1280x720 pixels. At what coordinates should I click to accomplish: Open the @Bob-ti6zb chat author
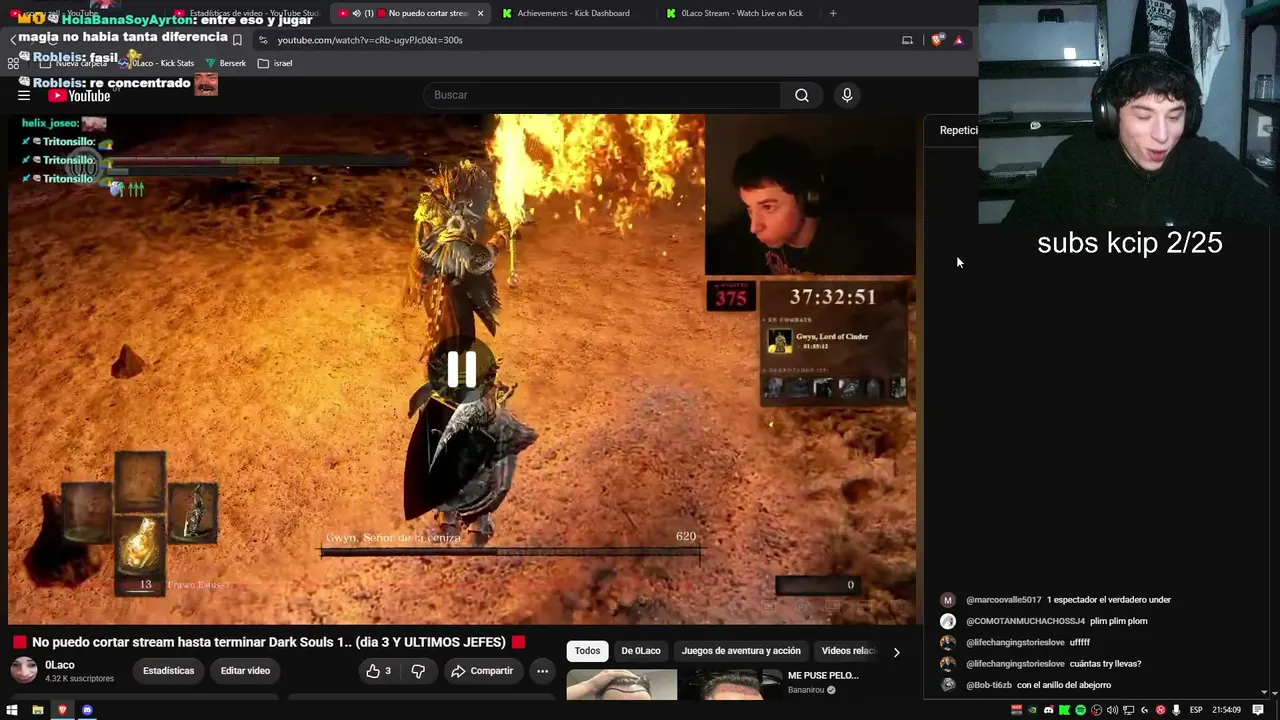989,685
